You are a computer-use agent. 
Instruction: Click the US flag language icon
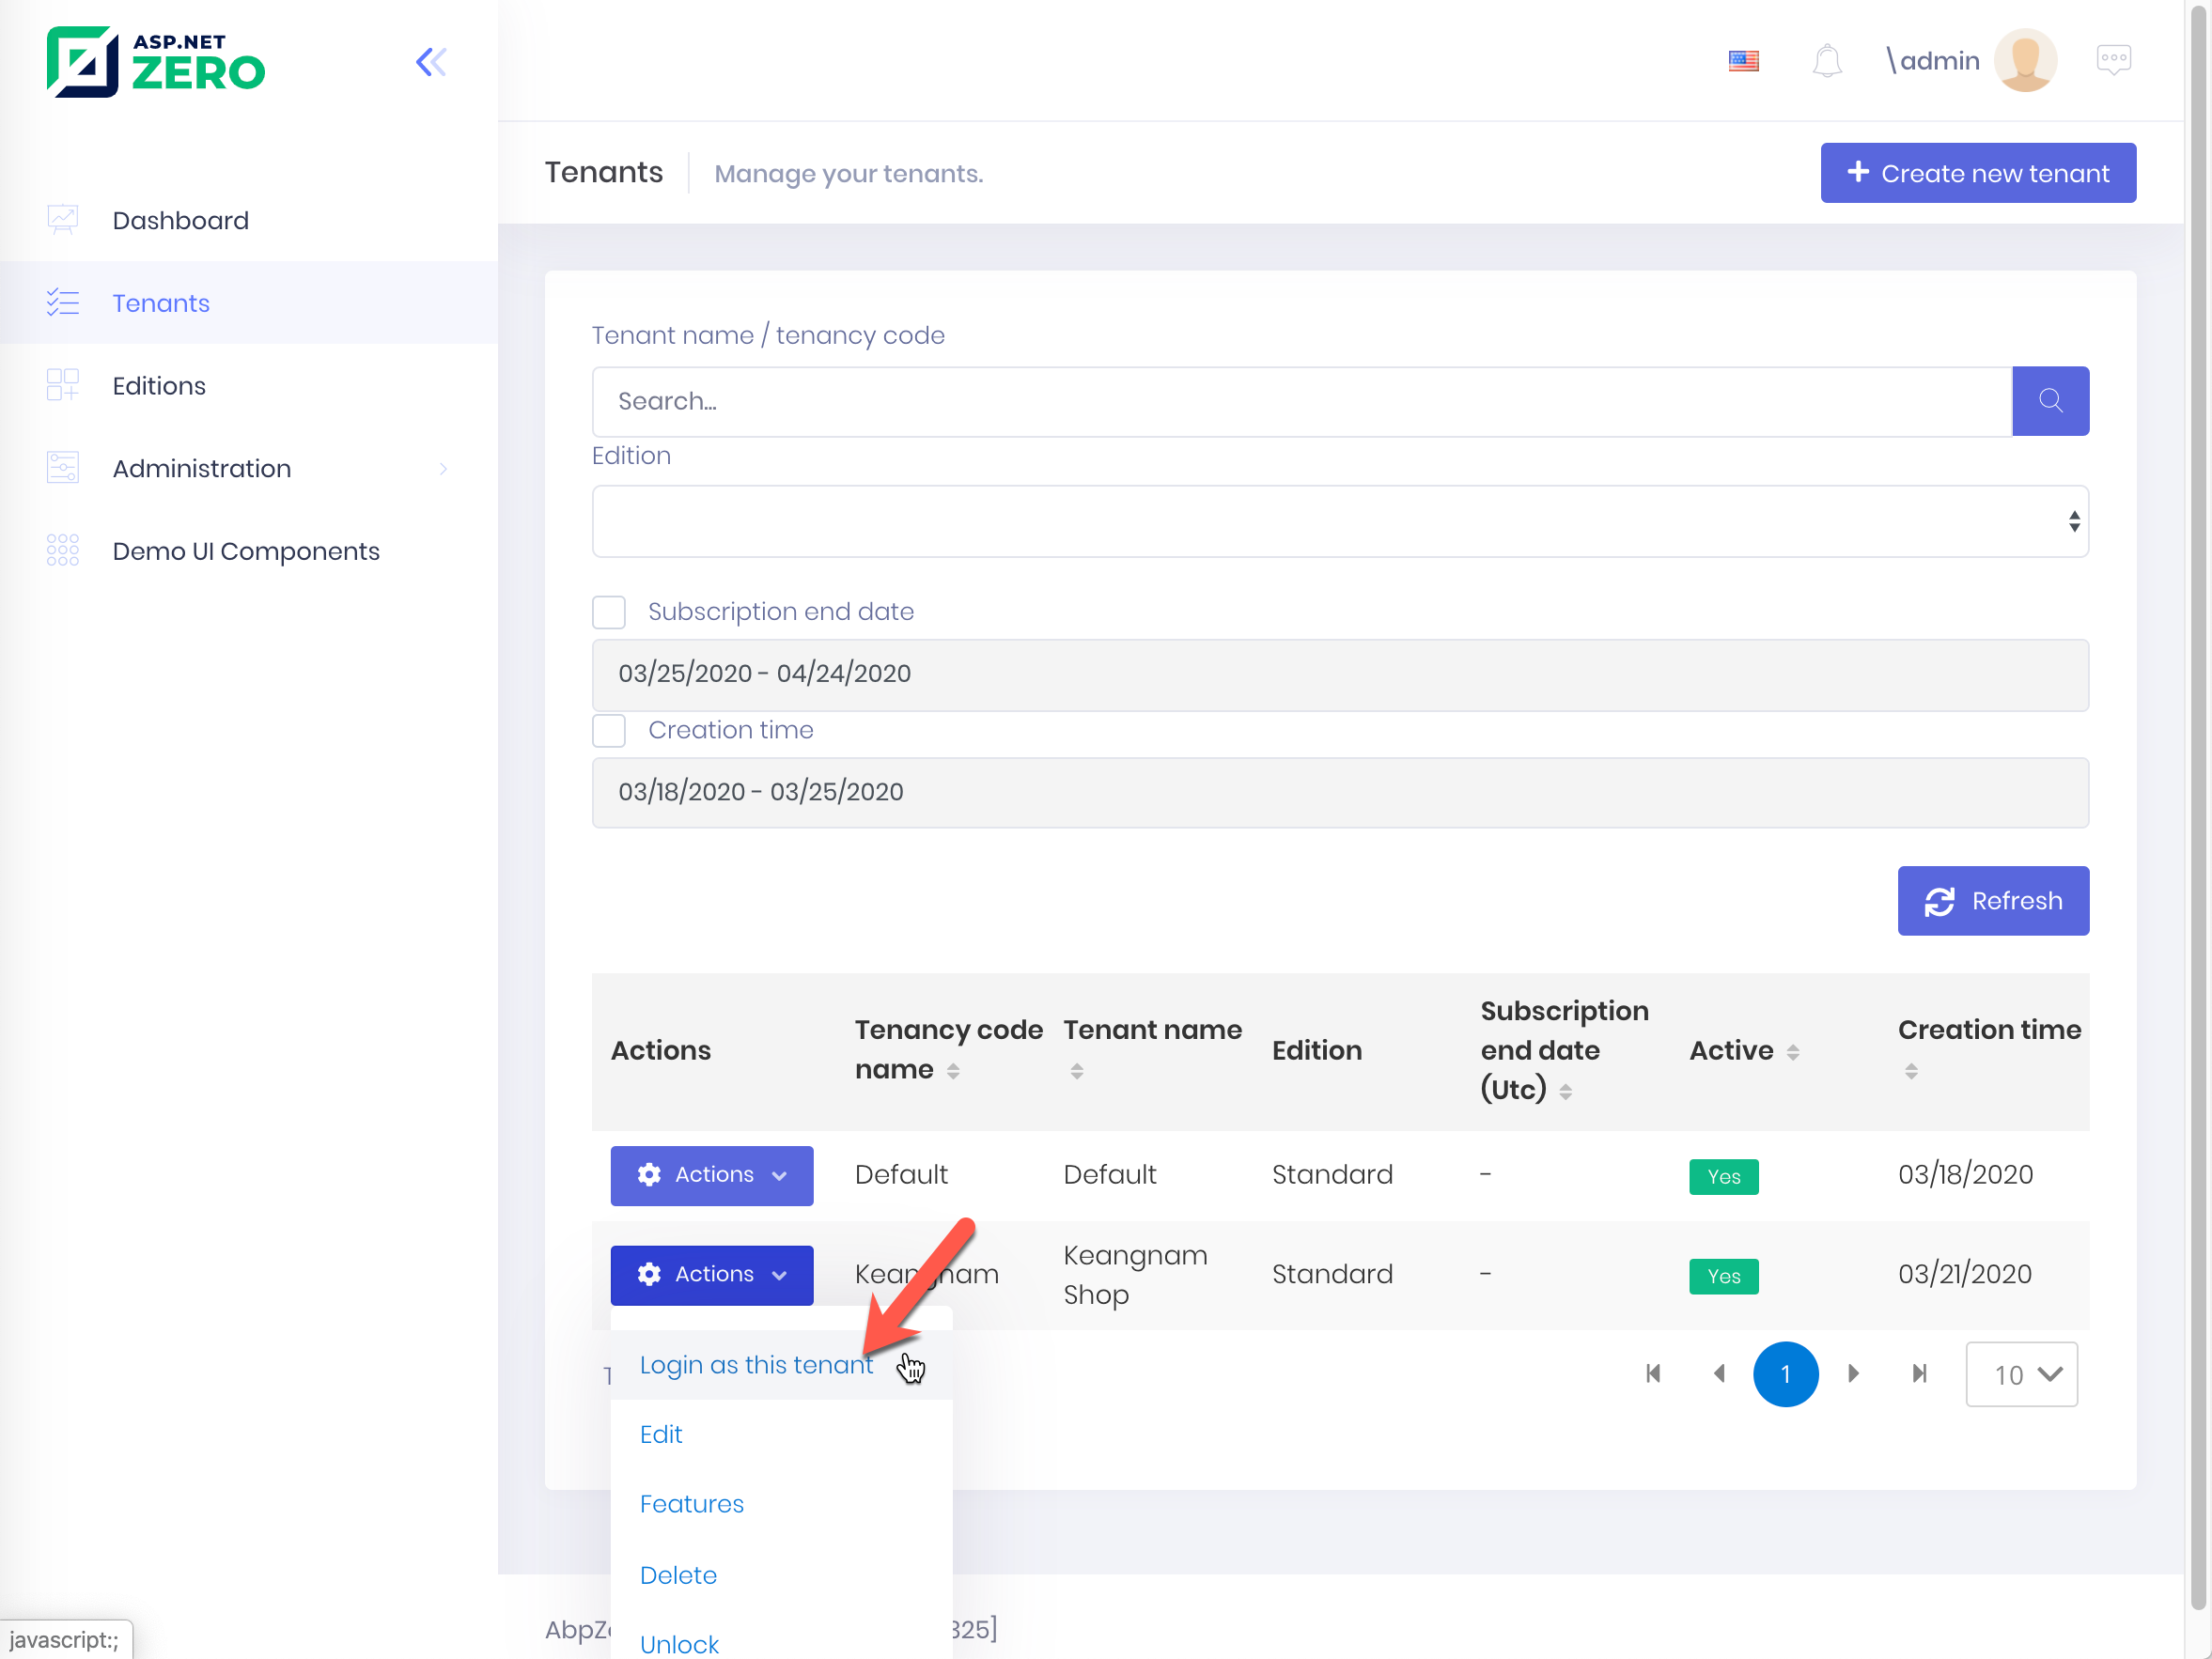pyautogui.click(x=1743, y=61)
